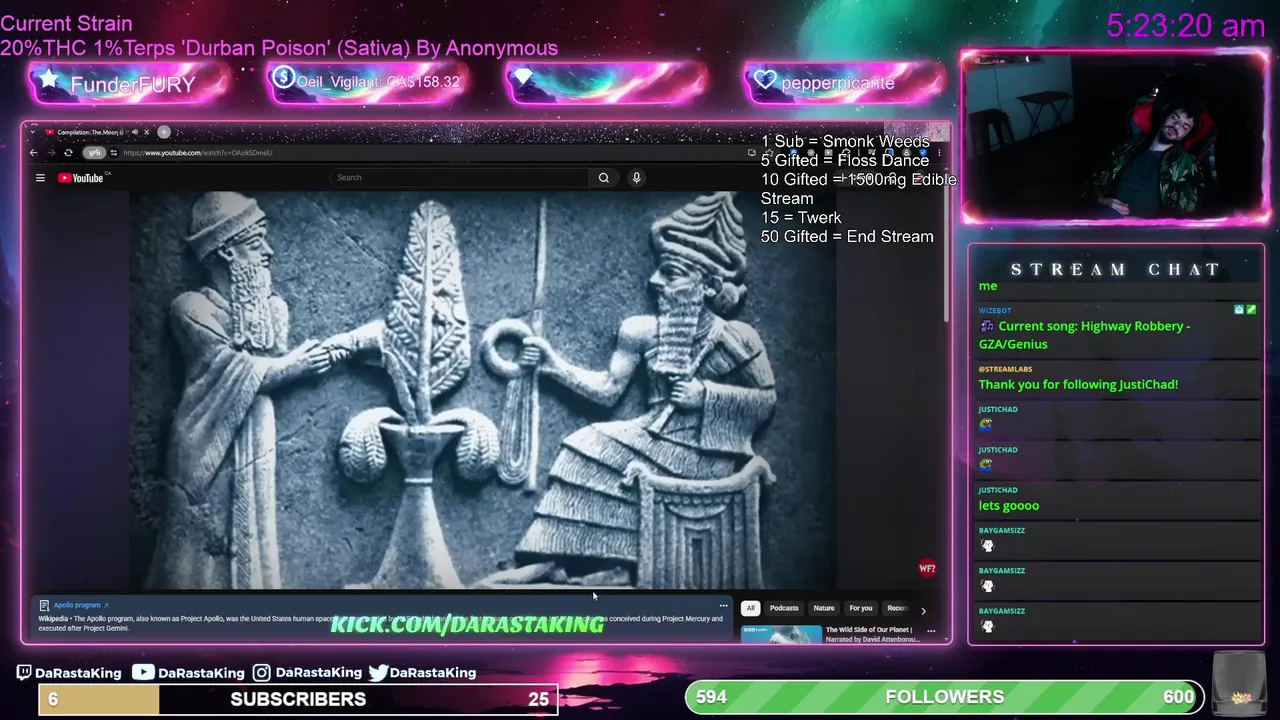Click the Instagram DaRastaKing social handle
This screenshot has width=1280, height=720.
pos(306,673)
